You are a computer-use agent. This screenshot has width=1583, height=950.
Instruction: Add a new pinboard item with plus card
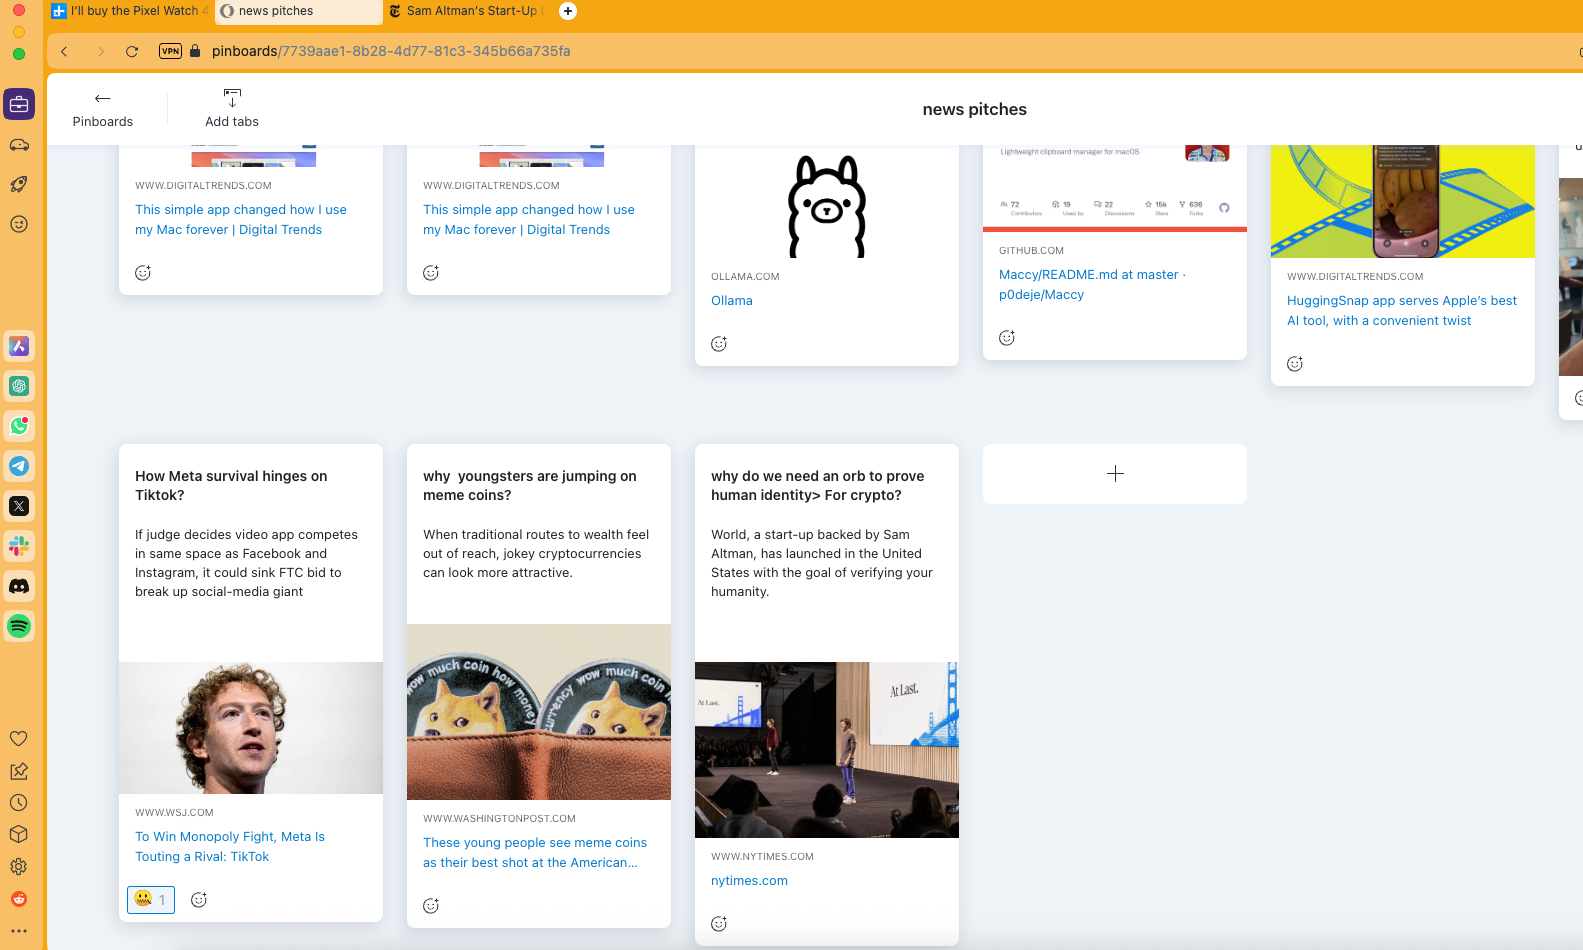pos(1115,474)
